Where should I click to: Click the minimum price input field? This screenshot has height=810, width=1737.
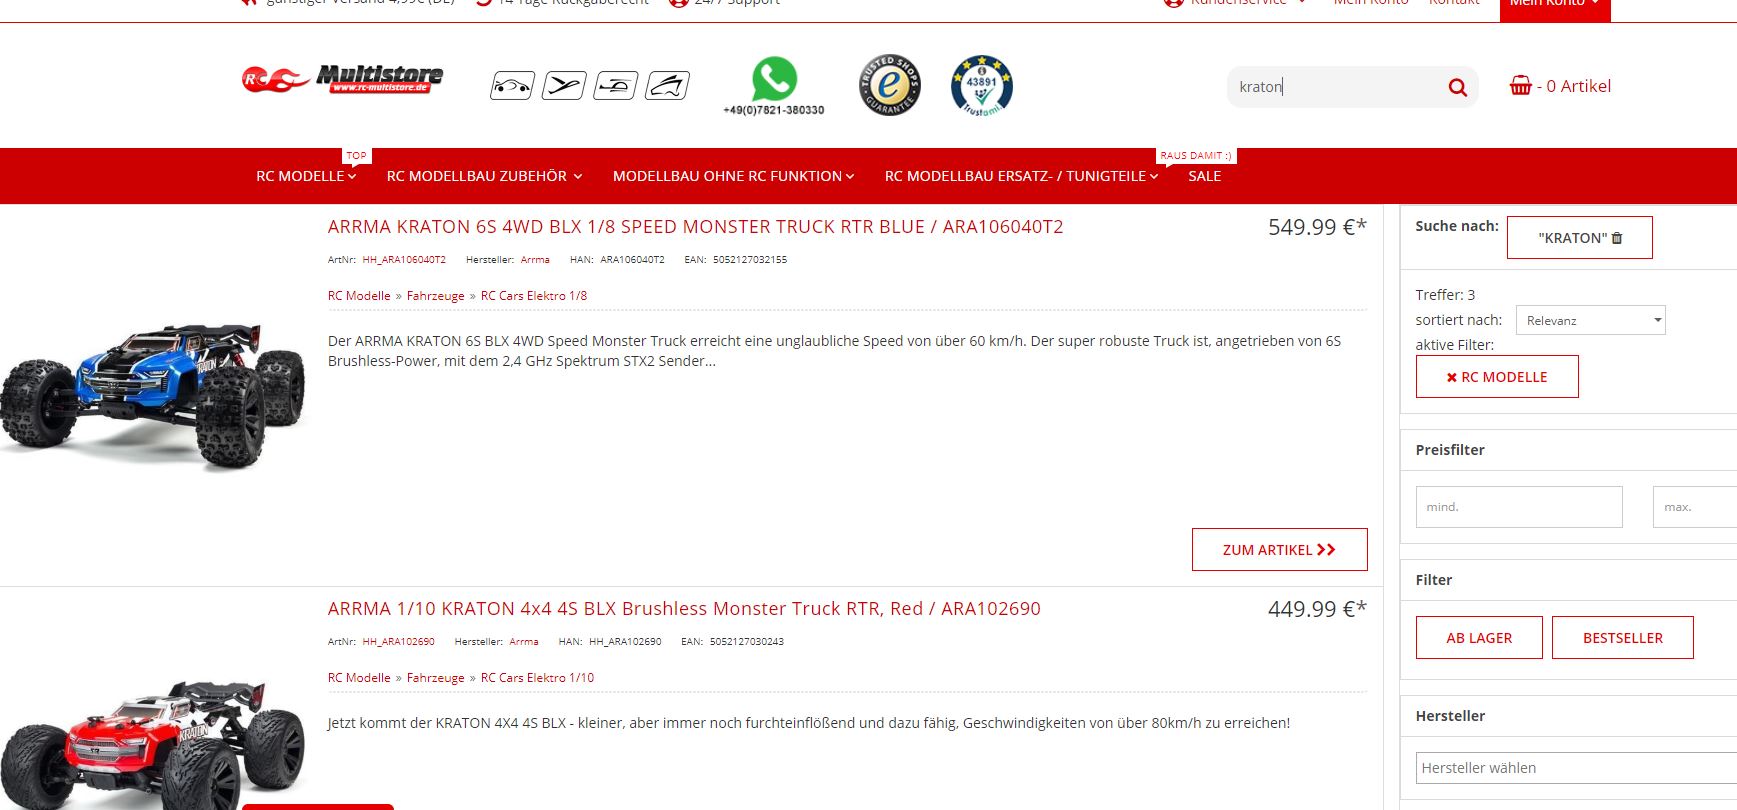tap(1518, 507)
